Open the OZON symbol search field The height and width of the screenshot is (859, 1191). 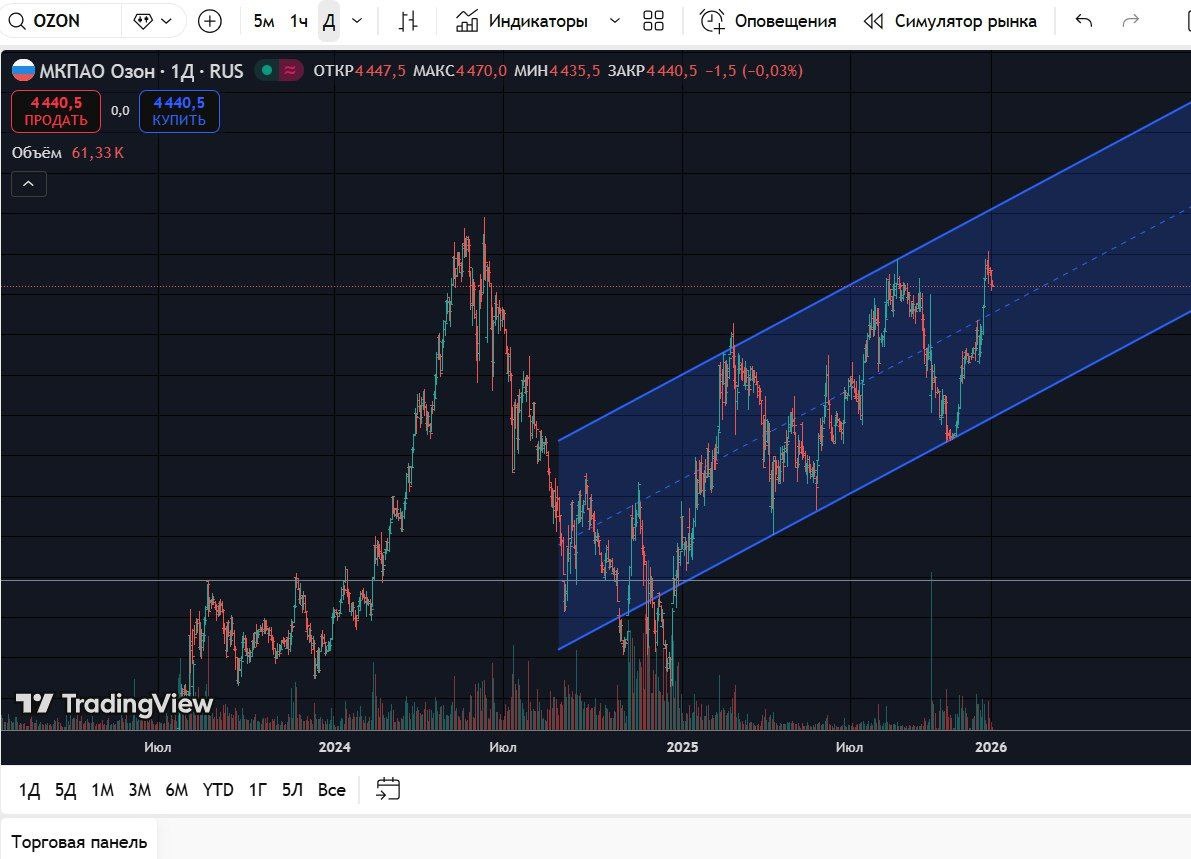coord(59,21)
